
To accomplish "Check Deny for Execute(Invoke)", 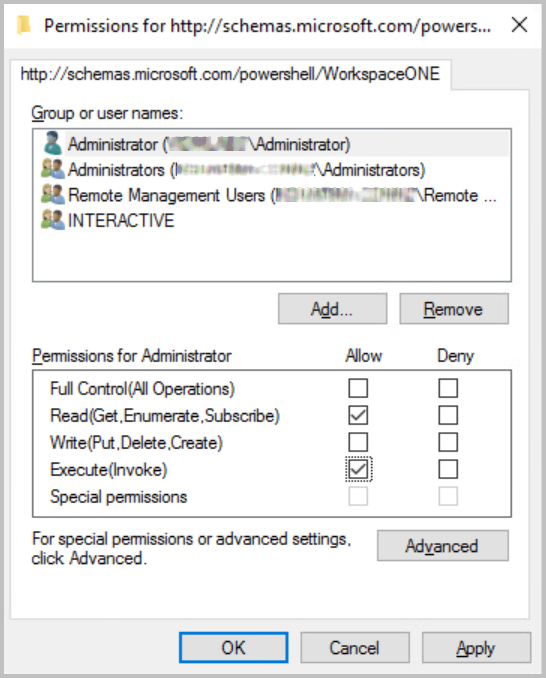I will [448, 469].
